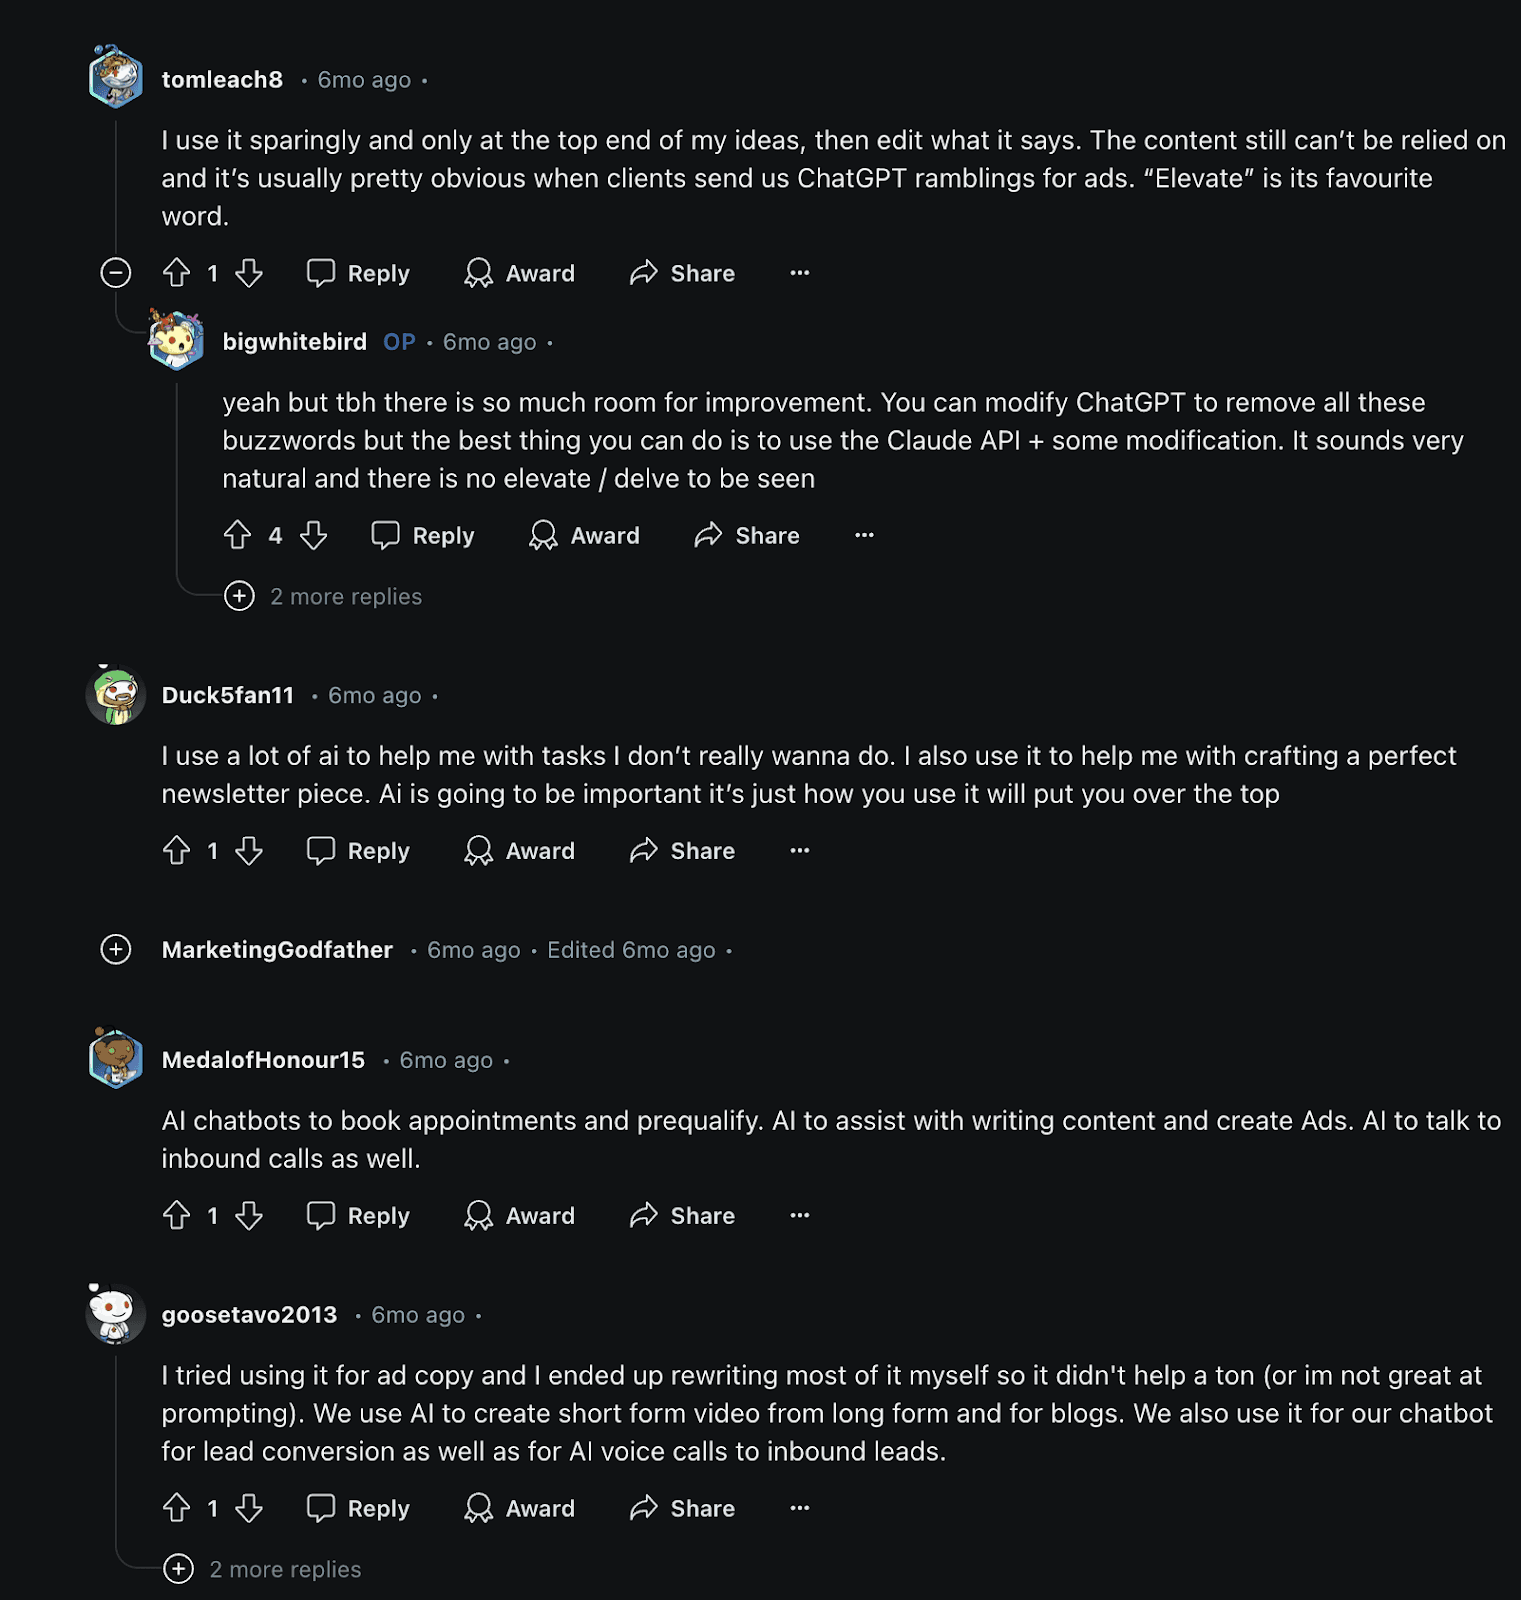Downvote Duck5fan11's newsletter comment
Image resolution: width=1521 pixels, height=1600 pixels.
click(249, 851)
